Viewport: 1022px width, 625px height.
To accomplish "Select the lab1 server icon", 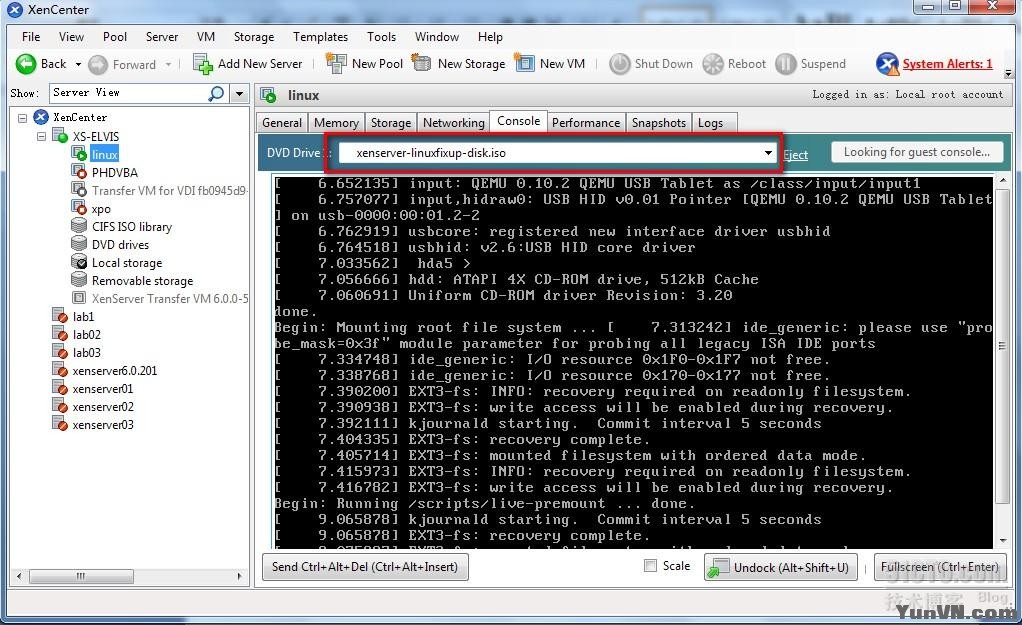I will click(60, 316).
